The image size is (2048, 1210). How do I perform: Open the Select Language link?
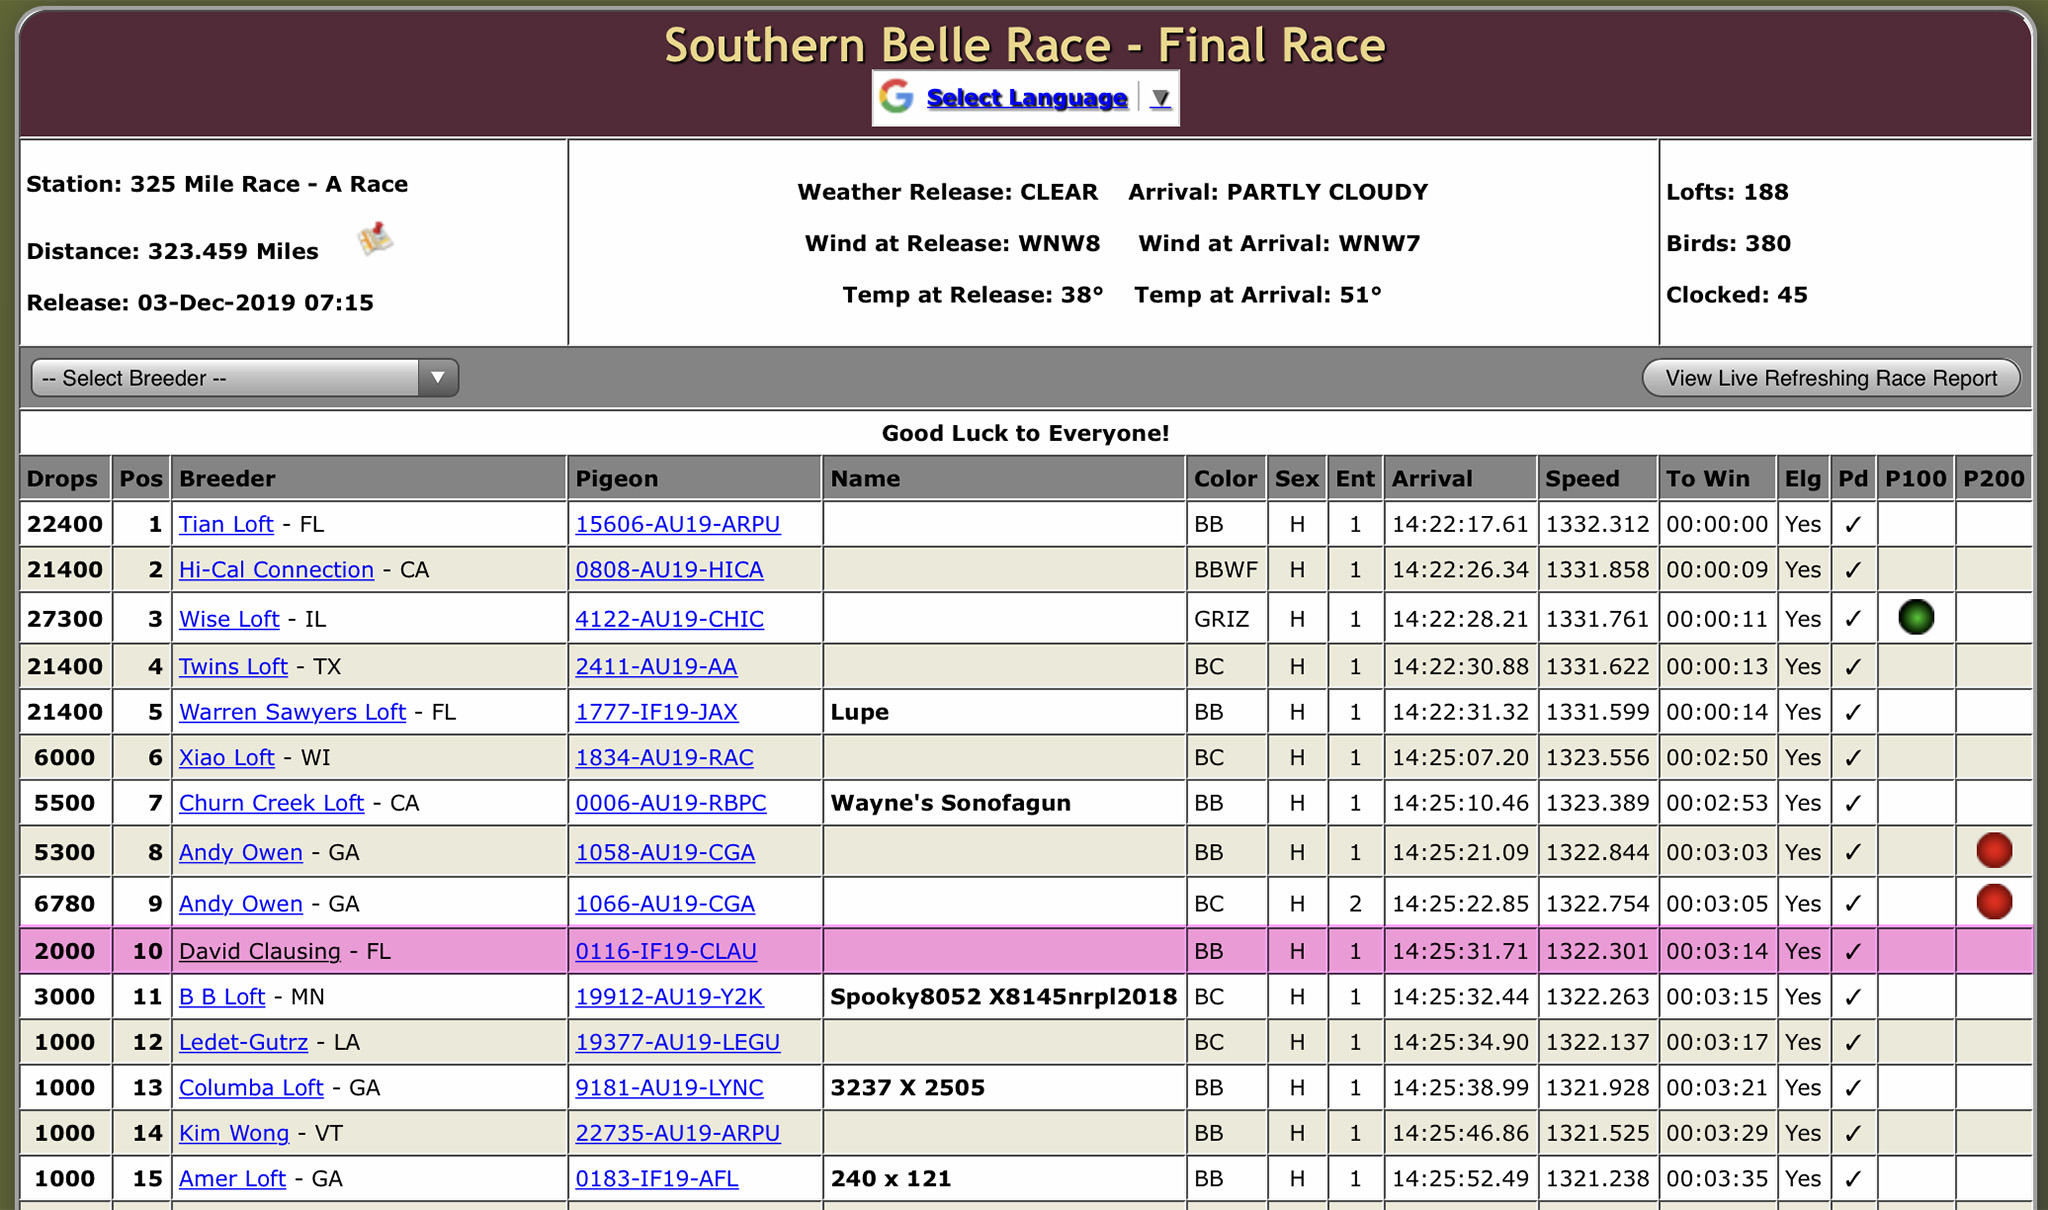[x=1027, y=98]
